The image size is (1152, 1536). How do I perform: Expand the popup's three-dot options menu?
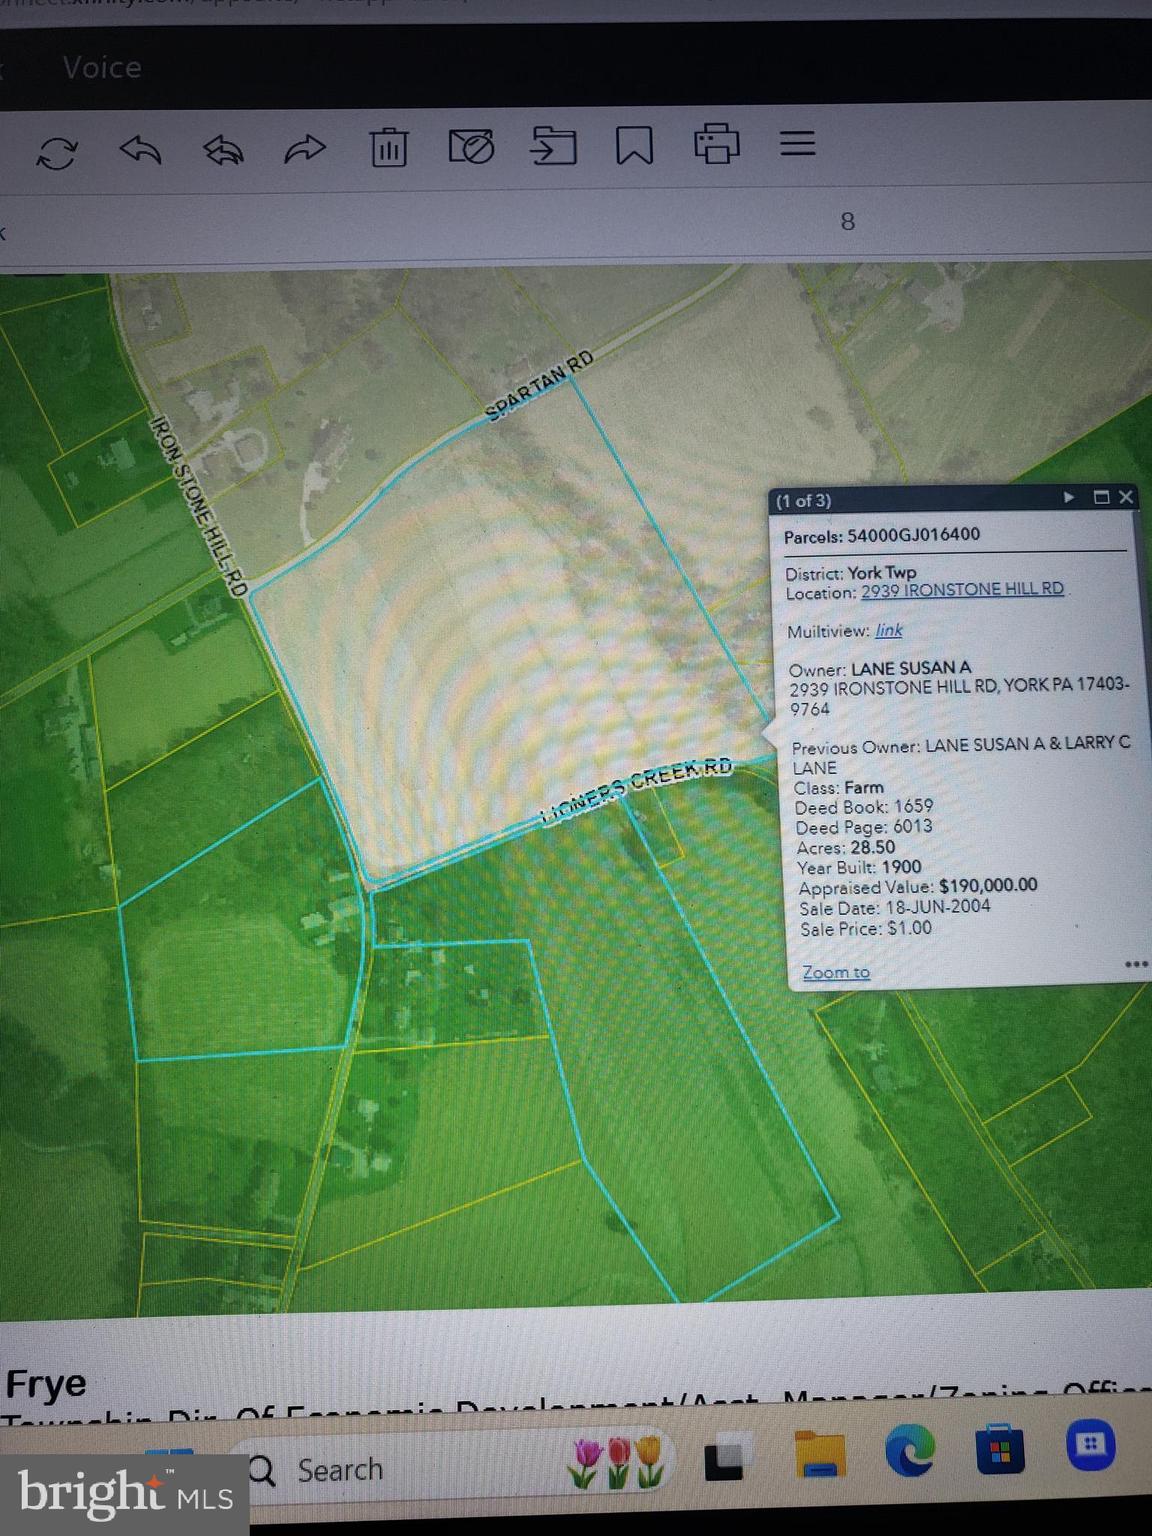click(x=1136, y=964)
